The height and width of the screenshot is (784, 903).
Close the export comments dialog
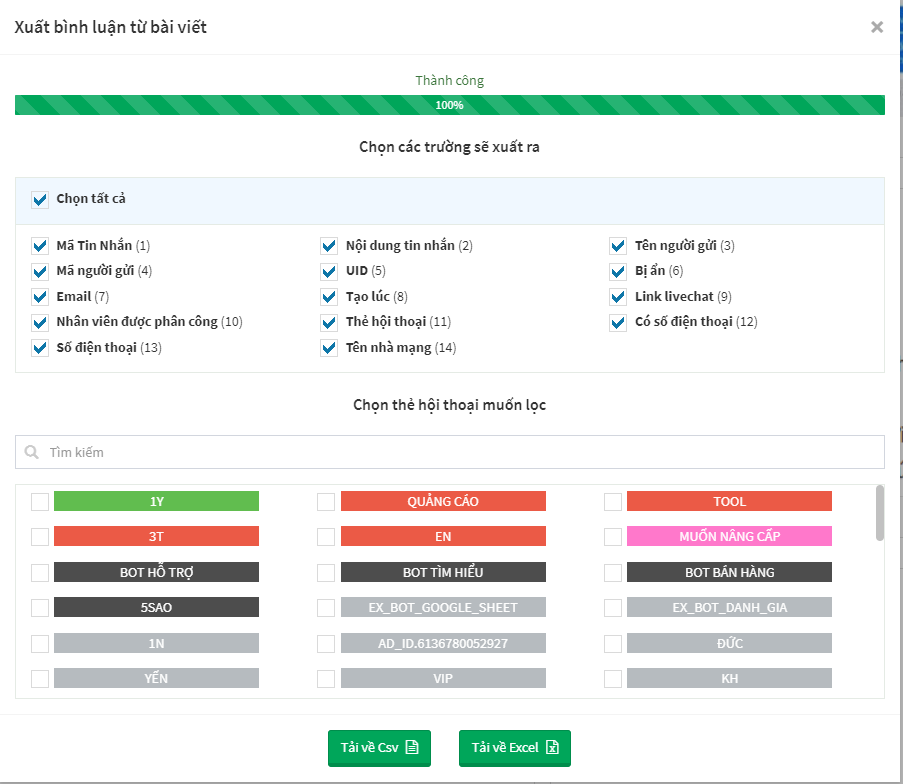point(877,27)
